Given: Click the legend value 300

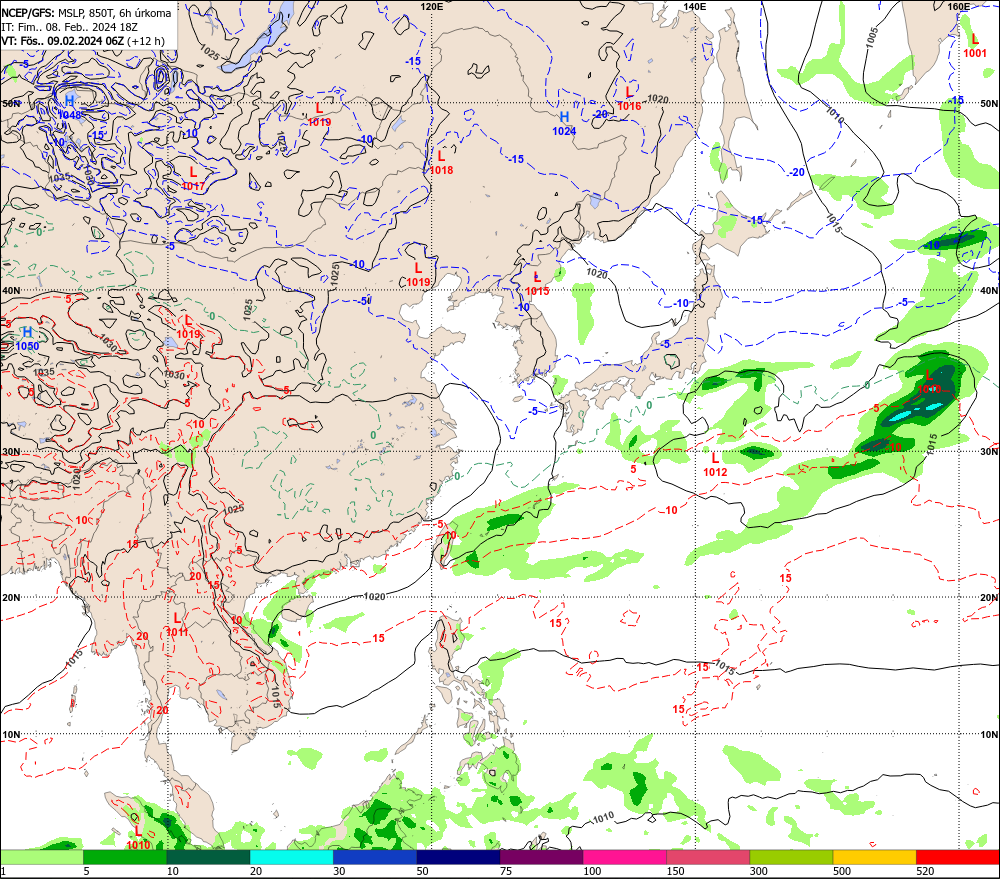Looking at the screenshot, I should pos(758,871).
